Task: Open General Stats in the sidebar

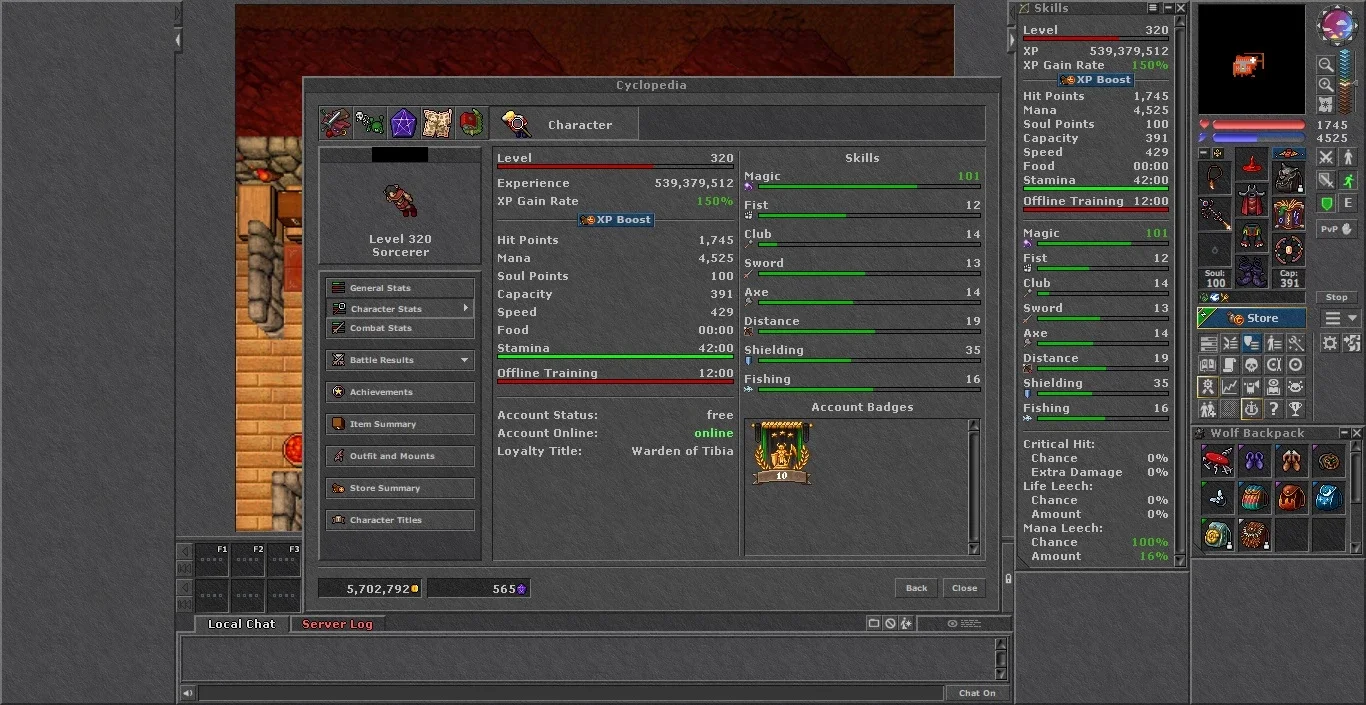Action: point(400,288)
